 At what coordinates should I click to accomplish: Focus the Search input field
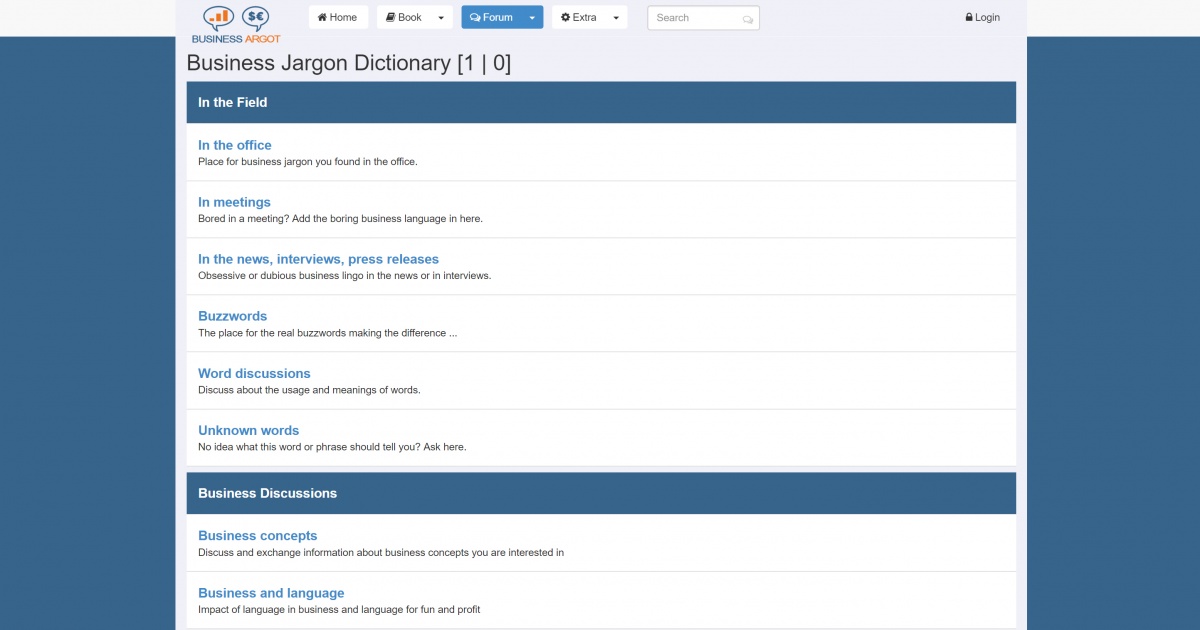(695, 18)
